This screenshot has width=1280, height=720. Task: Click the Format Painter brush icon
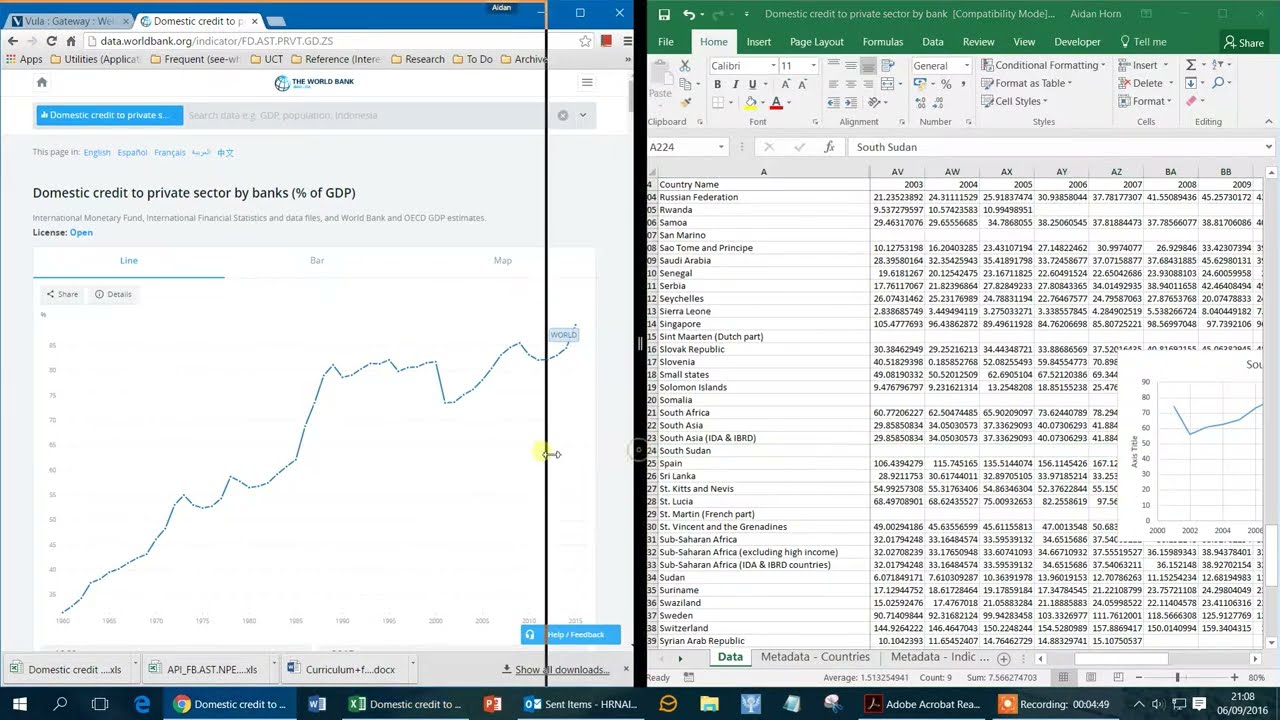pos(685,102)
